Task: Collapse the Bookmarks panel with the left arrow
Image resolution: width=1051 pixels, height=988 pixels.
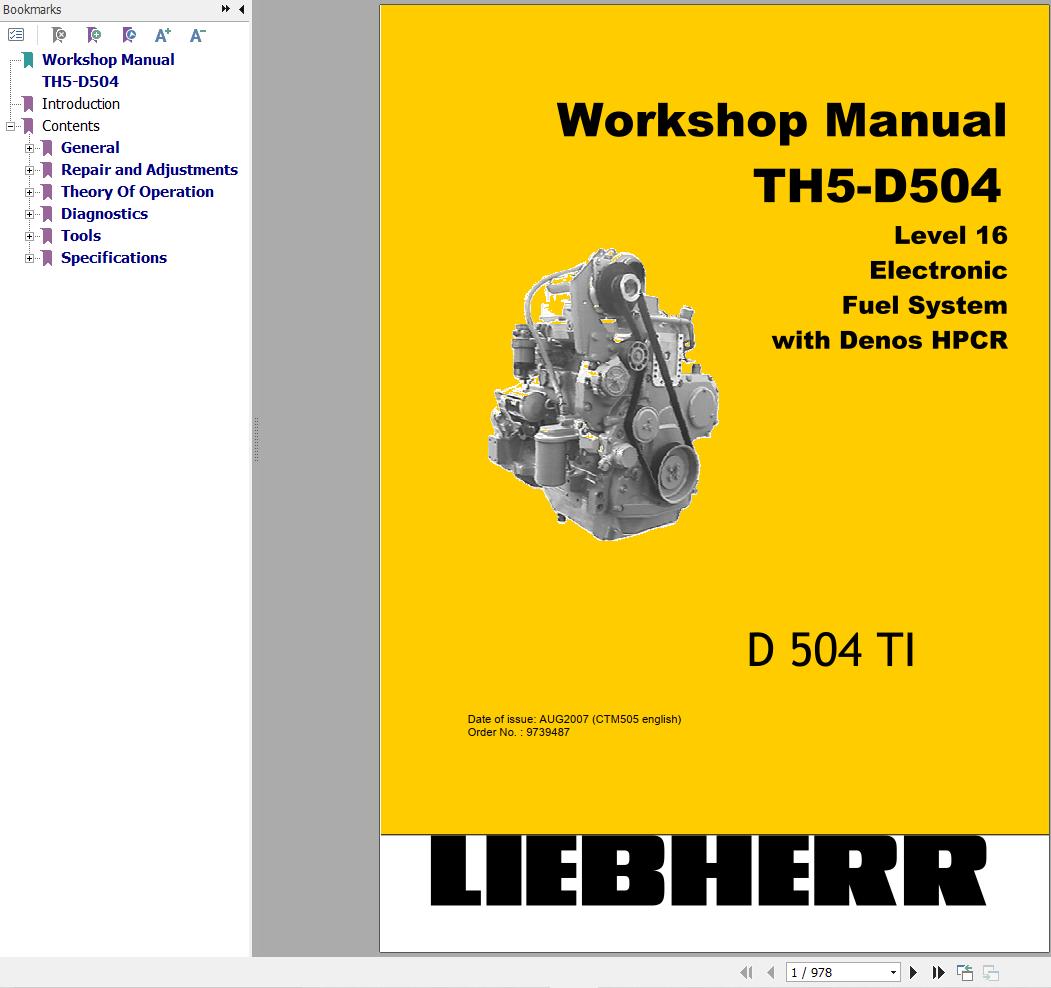Action: (241, 9)
